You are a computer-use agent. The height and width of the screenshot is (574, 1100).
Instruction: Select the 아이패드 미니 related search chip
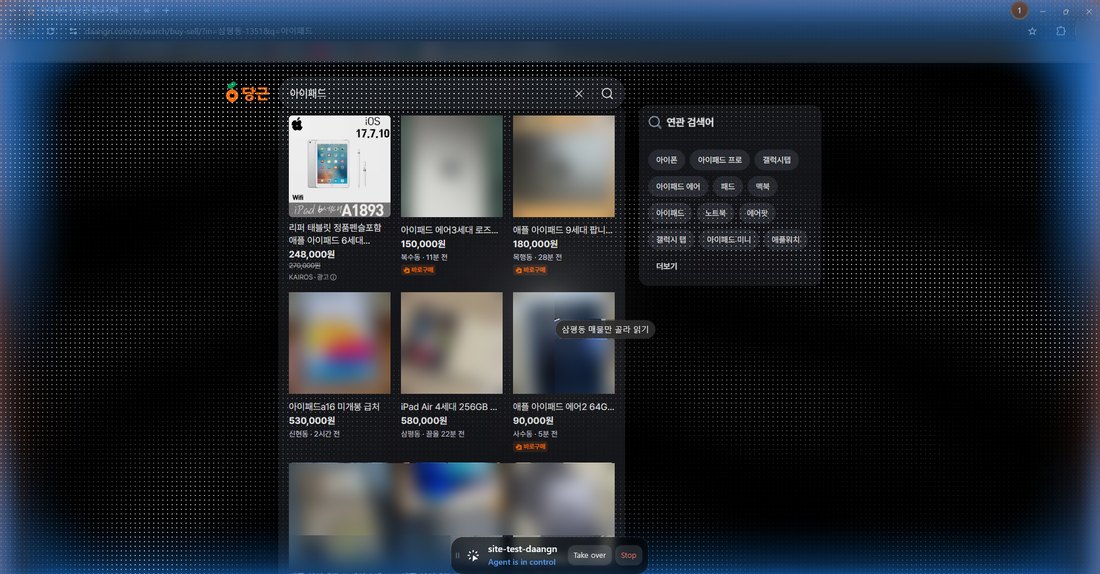pyautogui.click(x=728, y=240)
